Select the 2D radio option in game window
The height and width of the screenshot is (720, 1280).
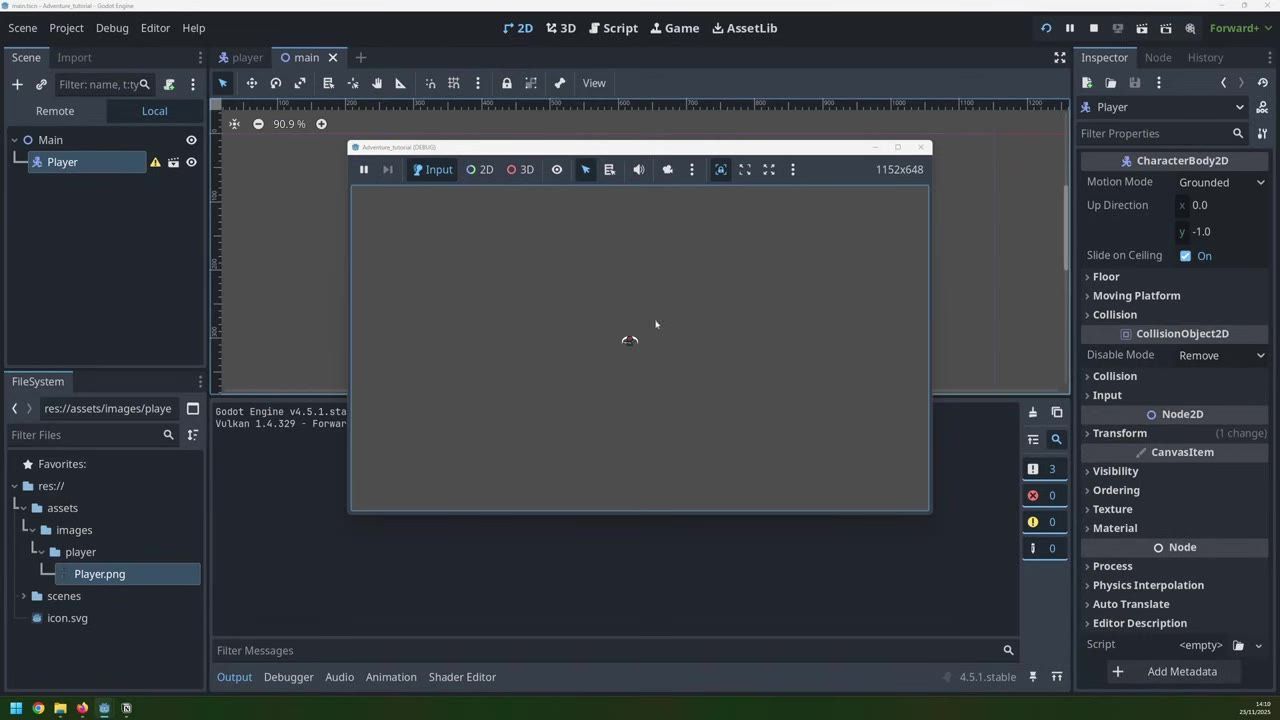tap(480, 170)
